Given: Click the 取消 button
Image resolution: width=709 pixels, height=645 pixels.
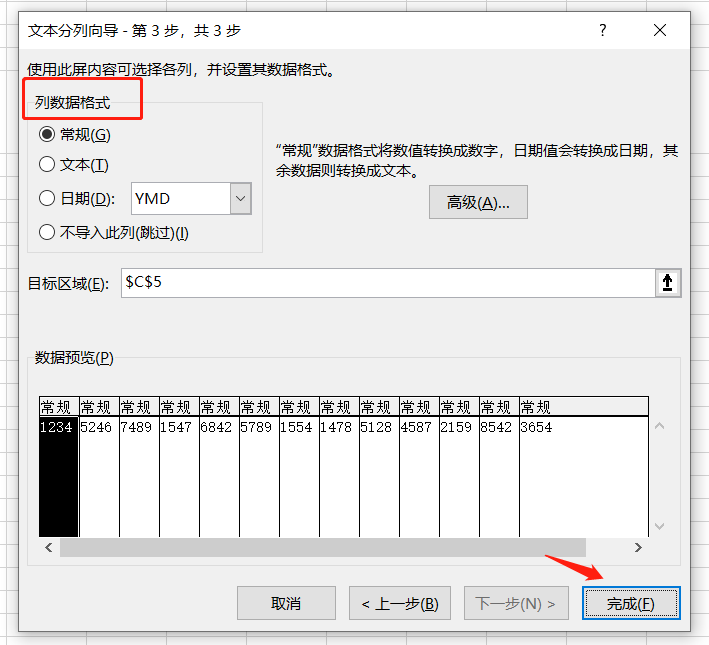Looking at the screenshot, I should 286,603.
